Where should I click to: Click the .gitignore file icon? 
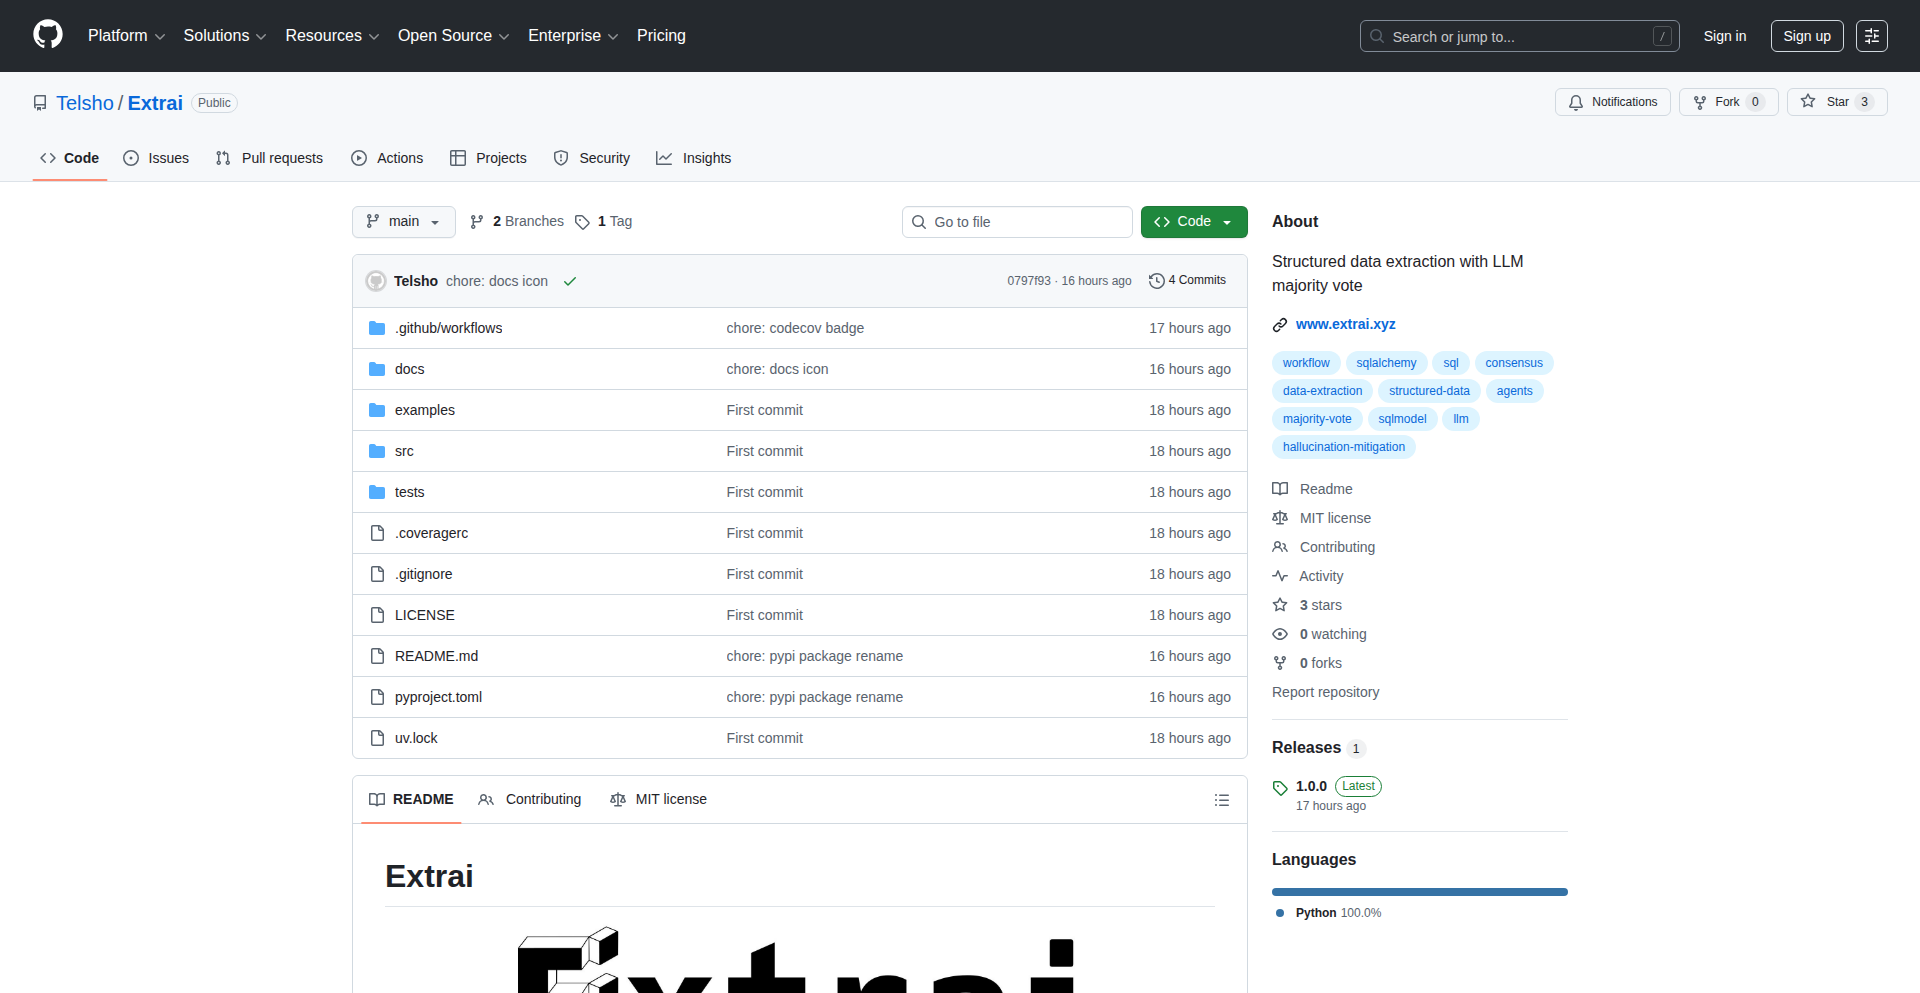[377, 574]
